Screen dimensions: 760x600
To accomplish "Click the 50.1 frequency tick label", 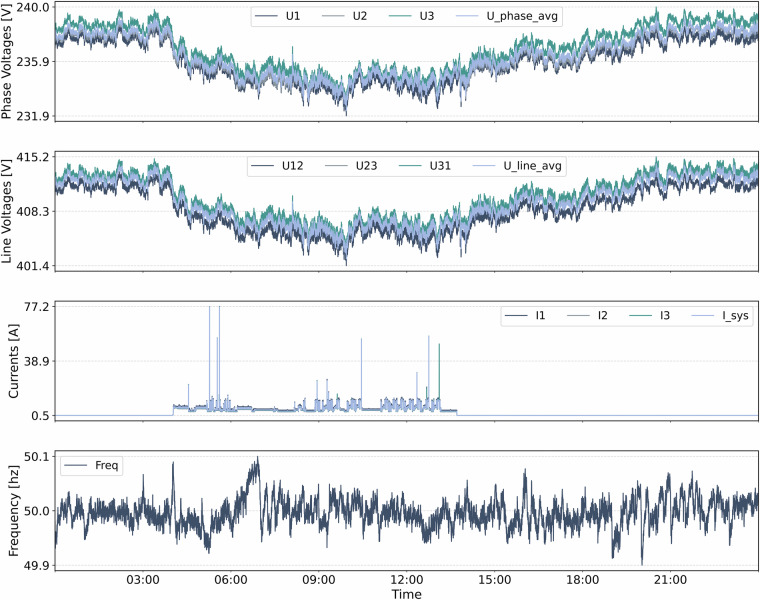I will pos(37,457).
